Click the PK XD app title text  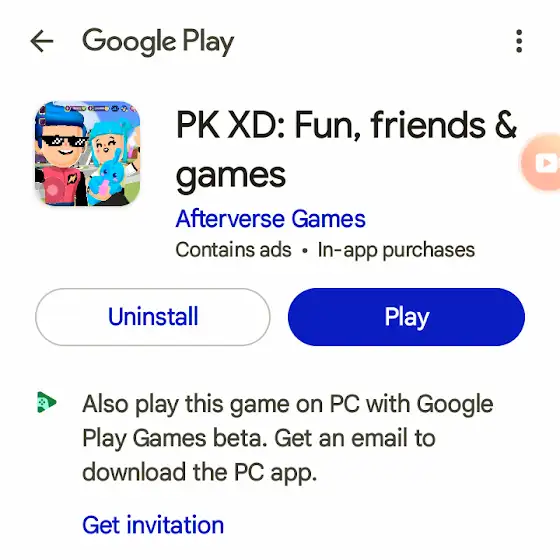(x=346, y=149)
